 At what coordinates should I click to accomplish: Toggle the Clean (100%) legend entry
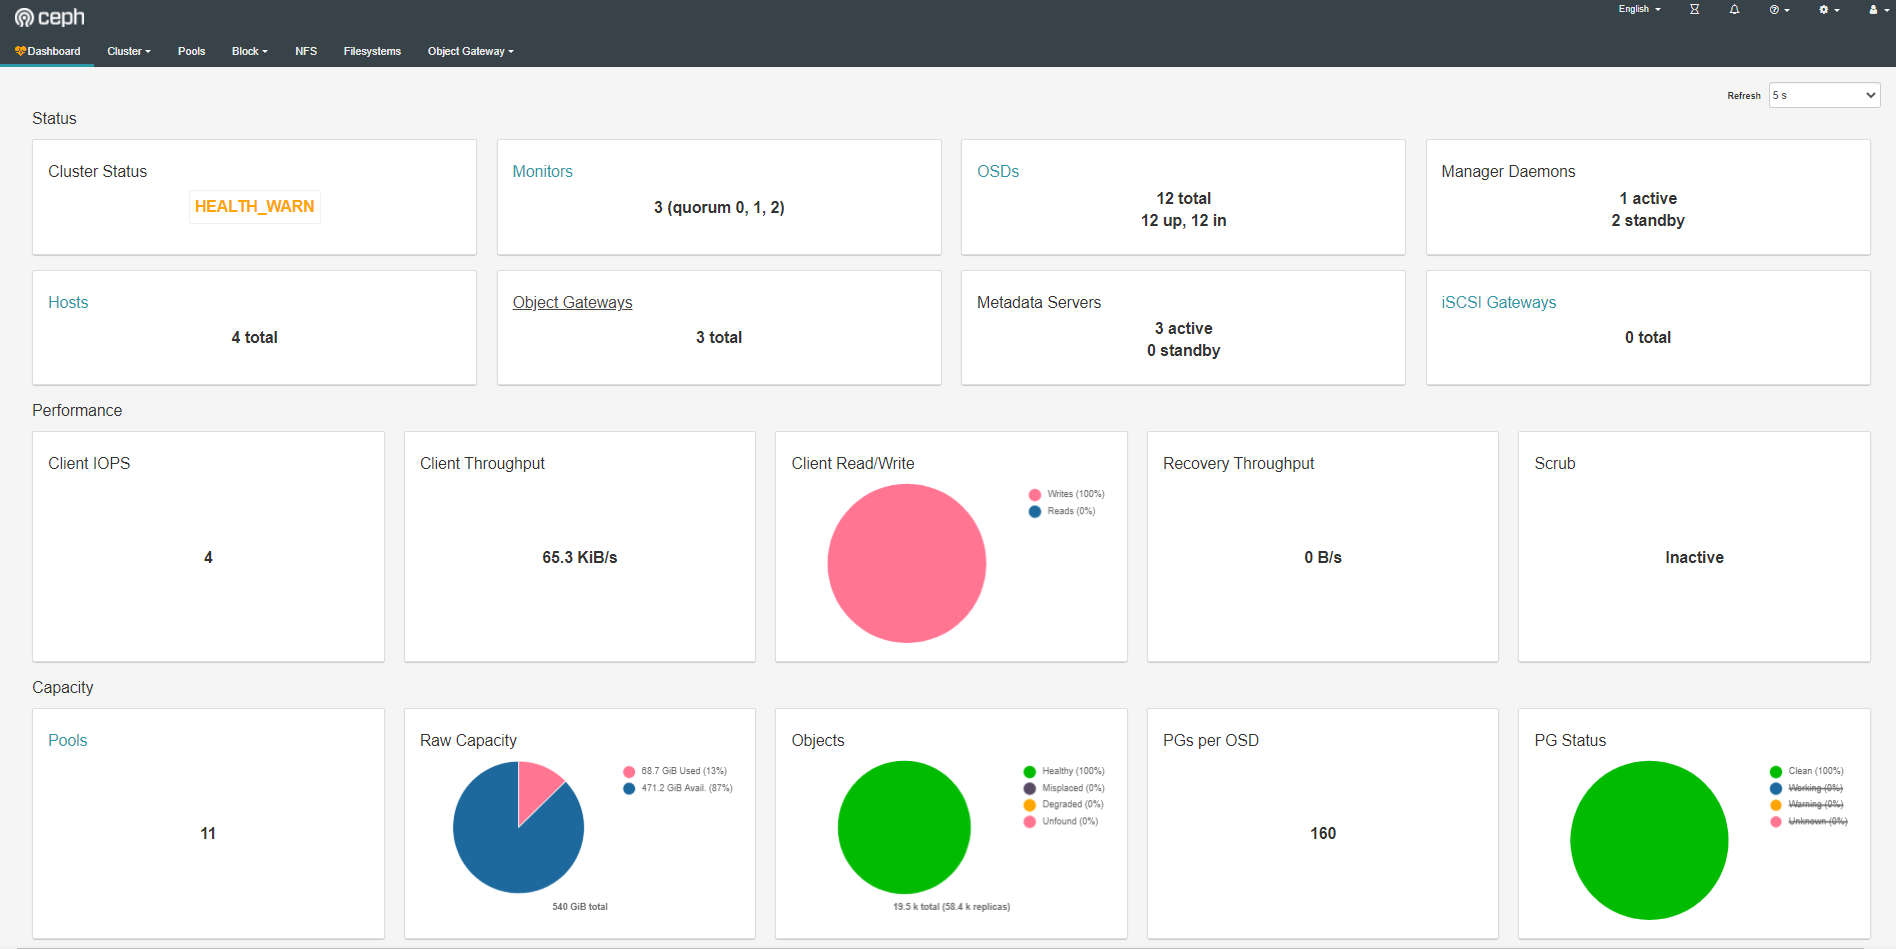(x=1806, y=771)
